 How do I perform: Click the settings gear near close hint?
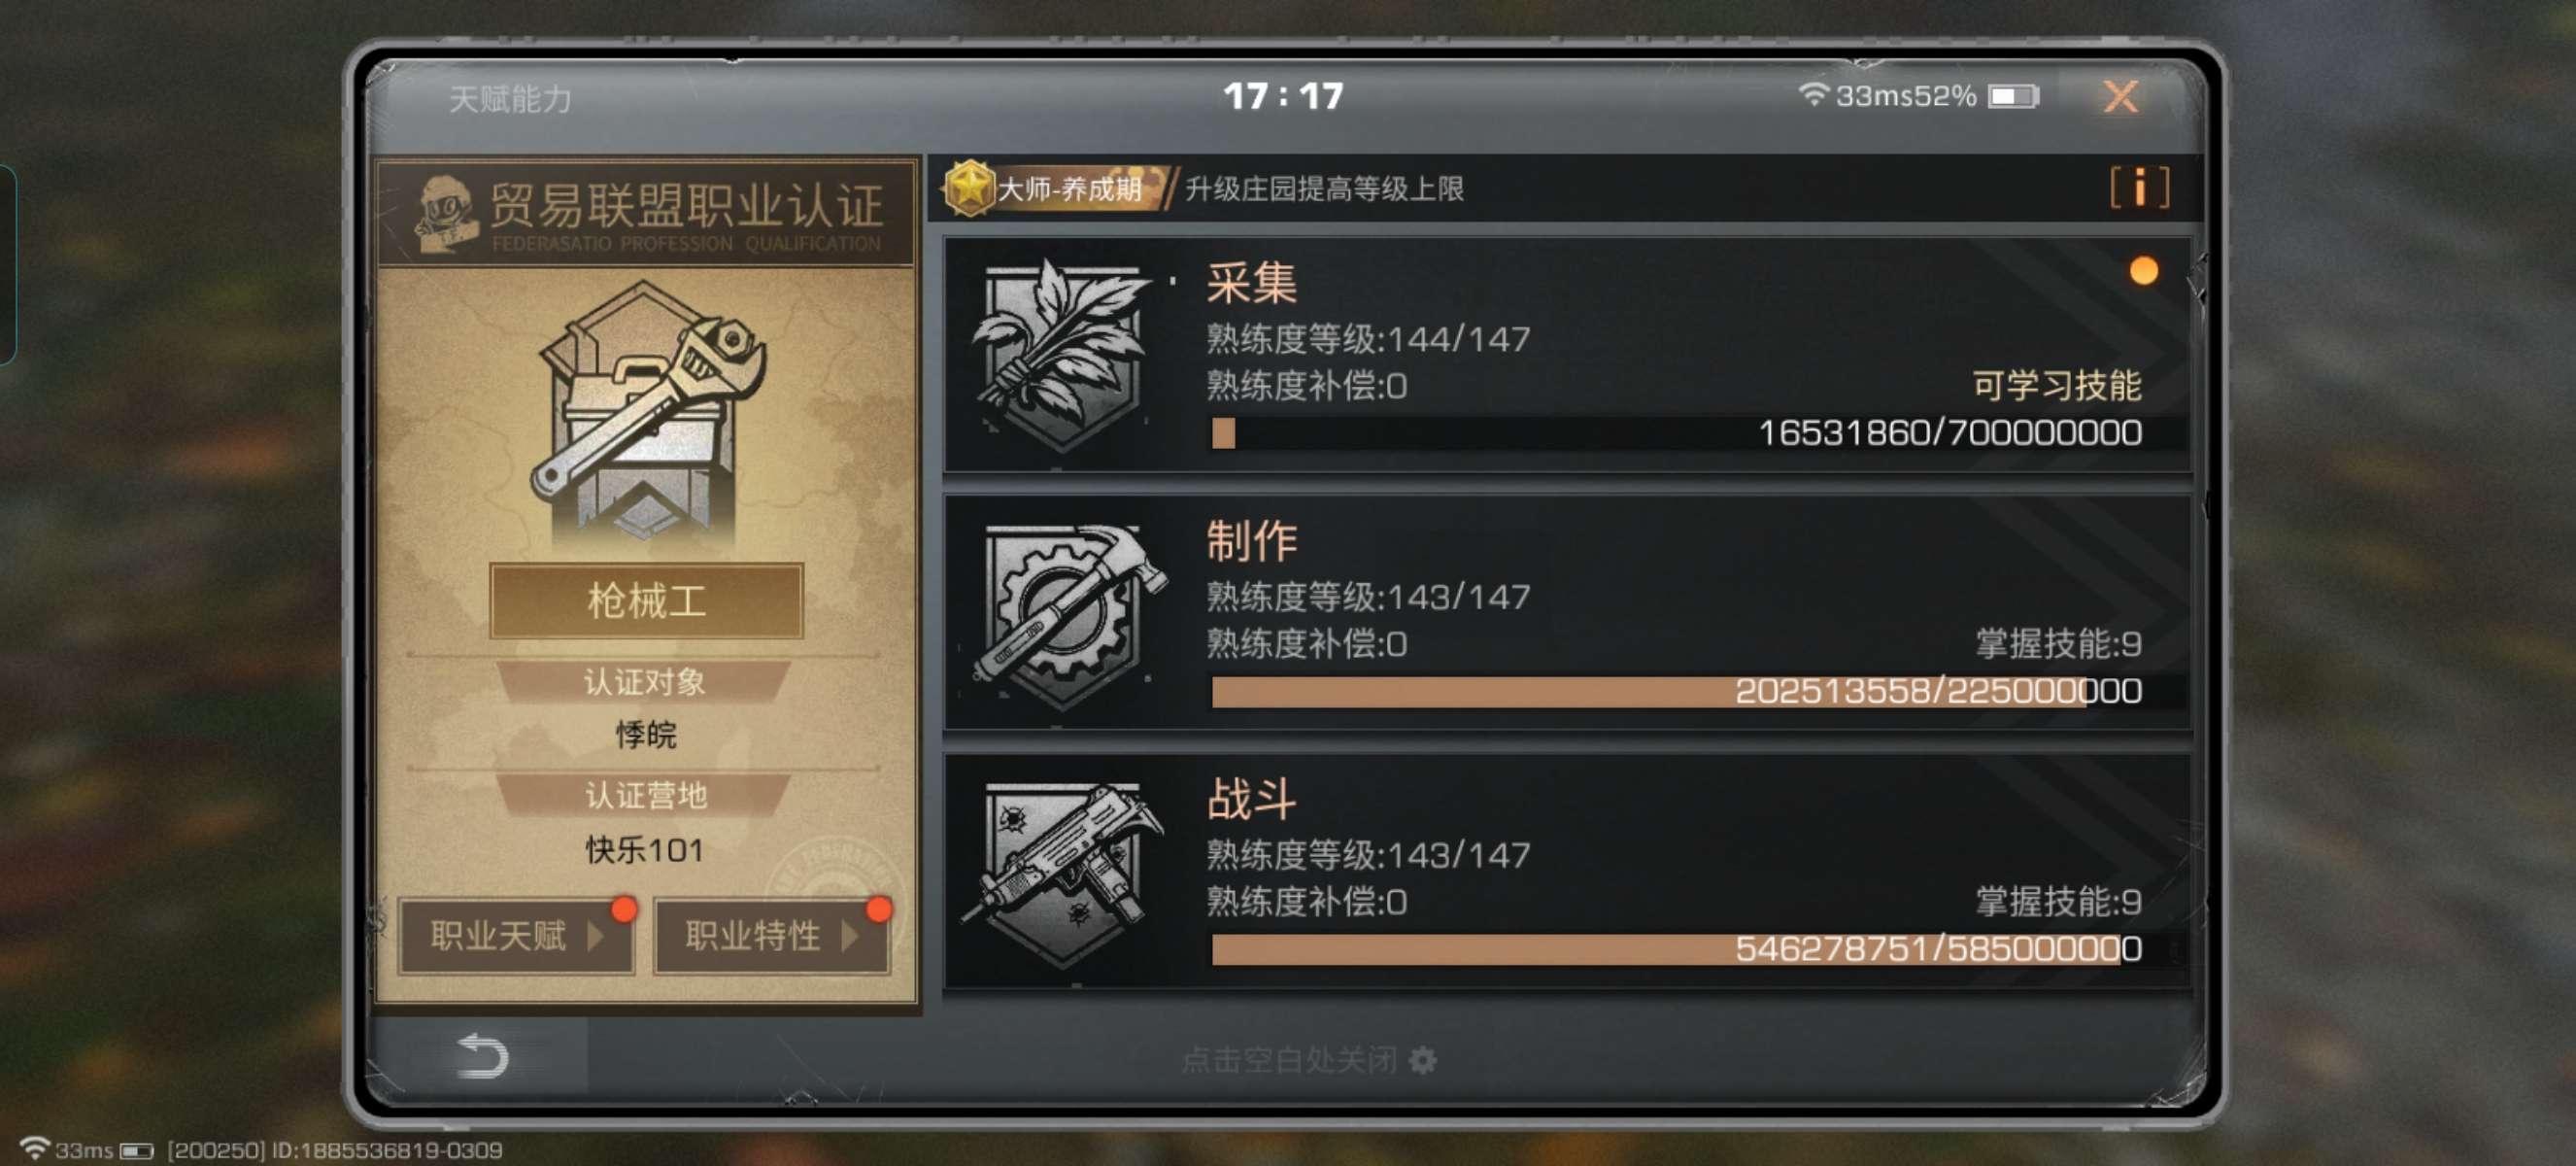click(x=1422, y=1059)
